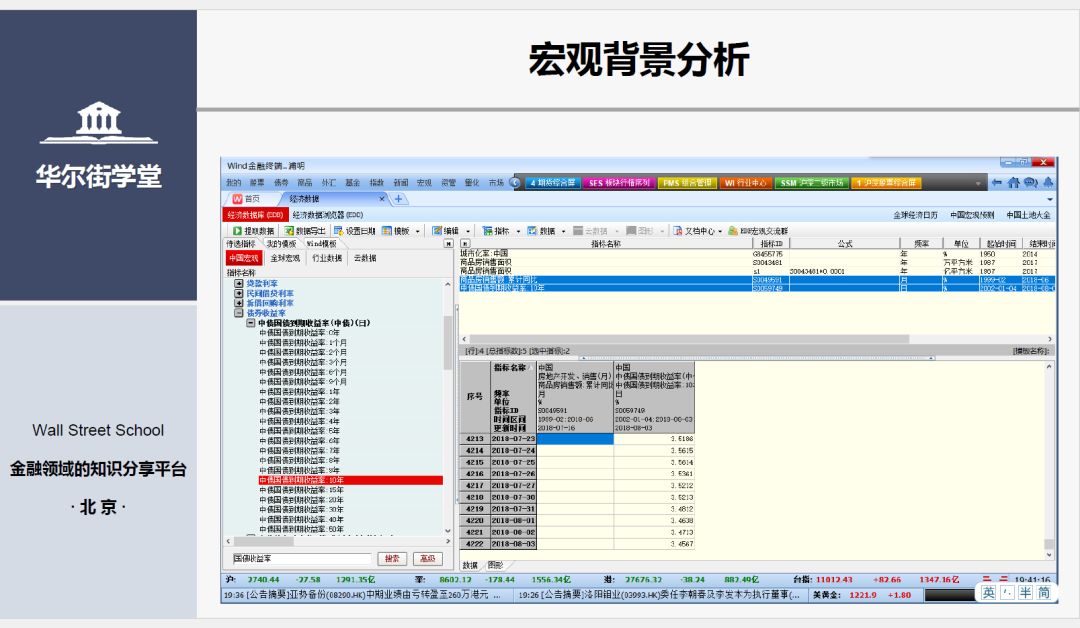
Task: Open the 基金 menu
Action: (352, 183)
